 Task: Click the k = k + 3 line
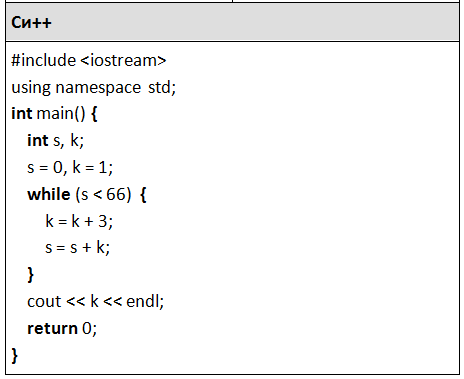point(79,221)
